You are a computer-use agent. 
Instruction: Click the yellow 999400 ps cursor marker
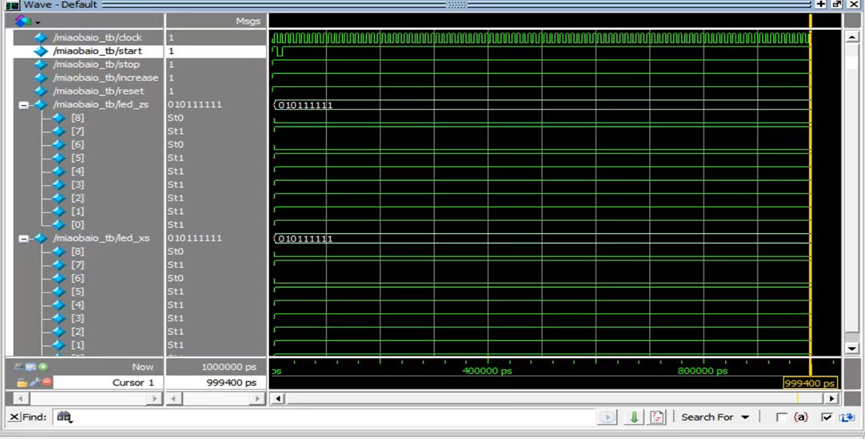point(810,383)
